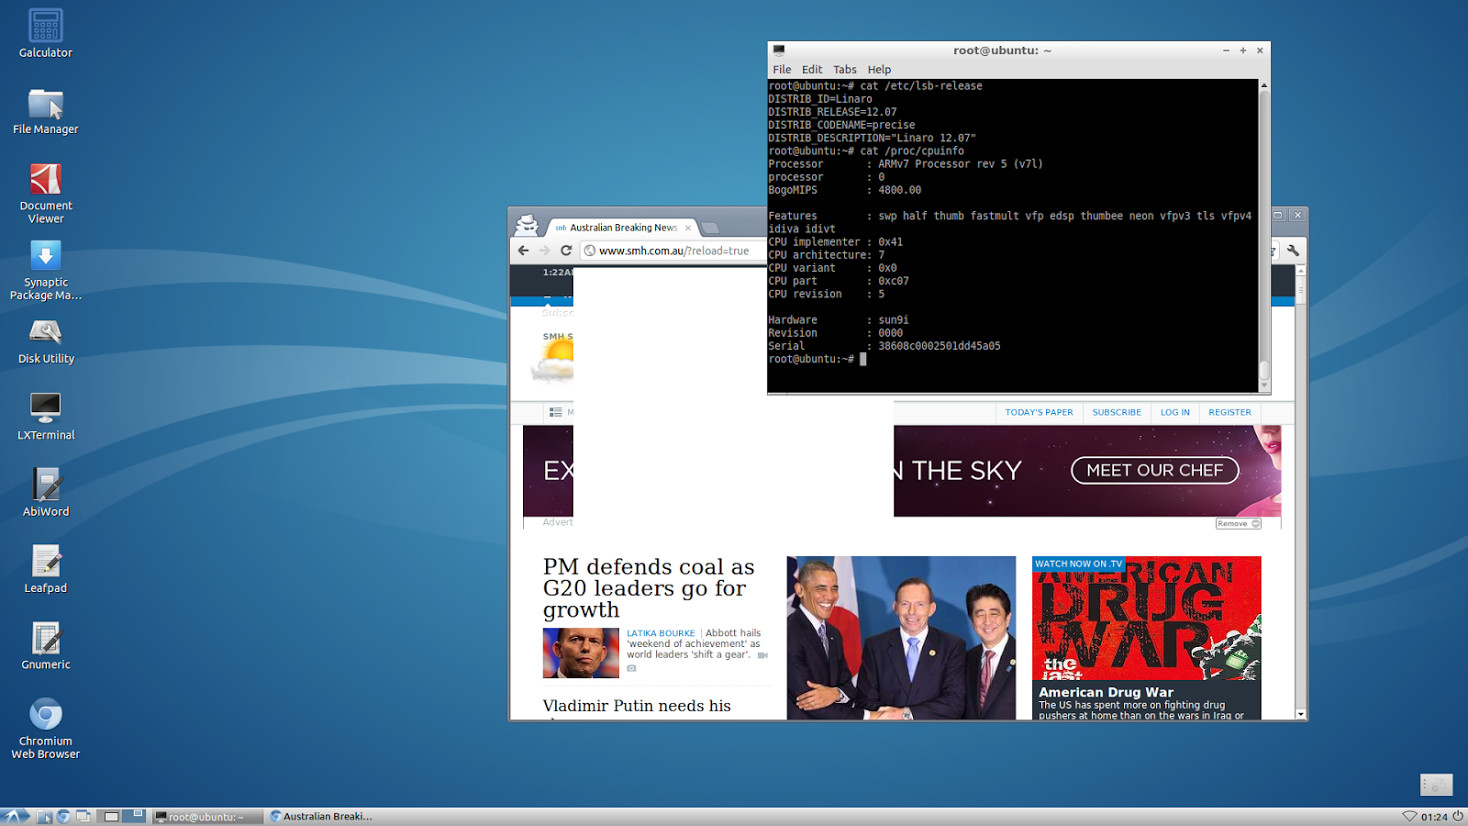Open the LXDE start menu in taskbar
This screenshot has width=1468, height=826.
(x=14, y=816)
